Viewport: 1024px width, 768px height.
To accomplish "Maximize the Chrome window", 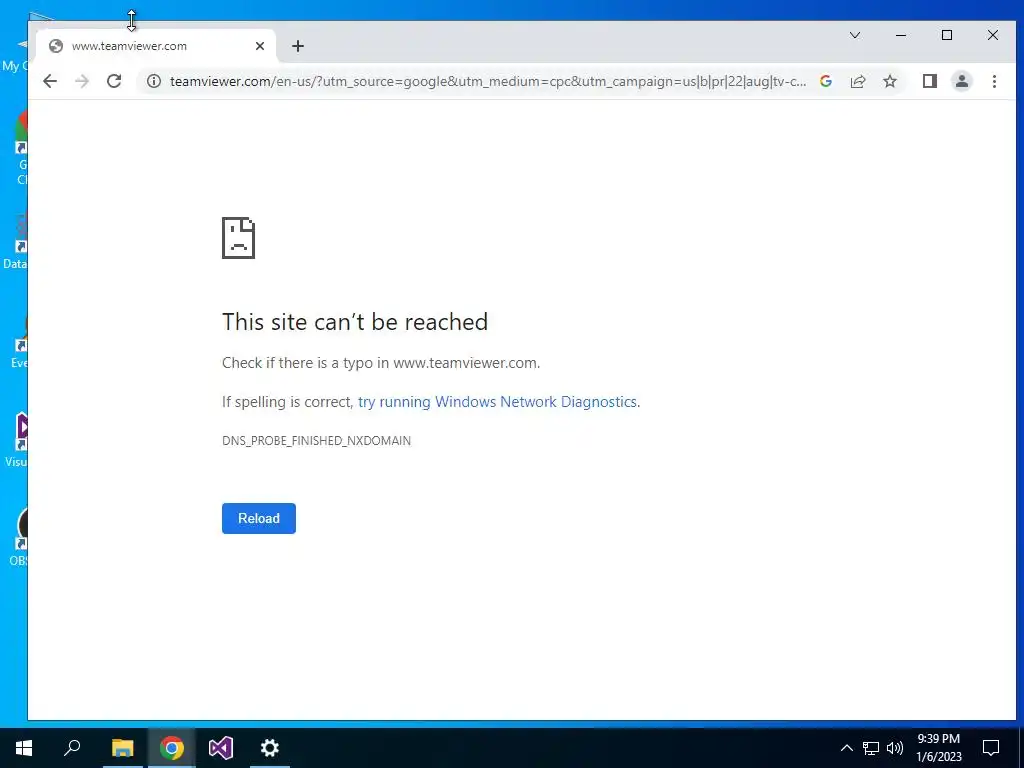I will (947, 35).
